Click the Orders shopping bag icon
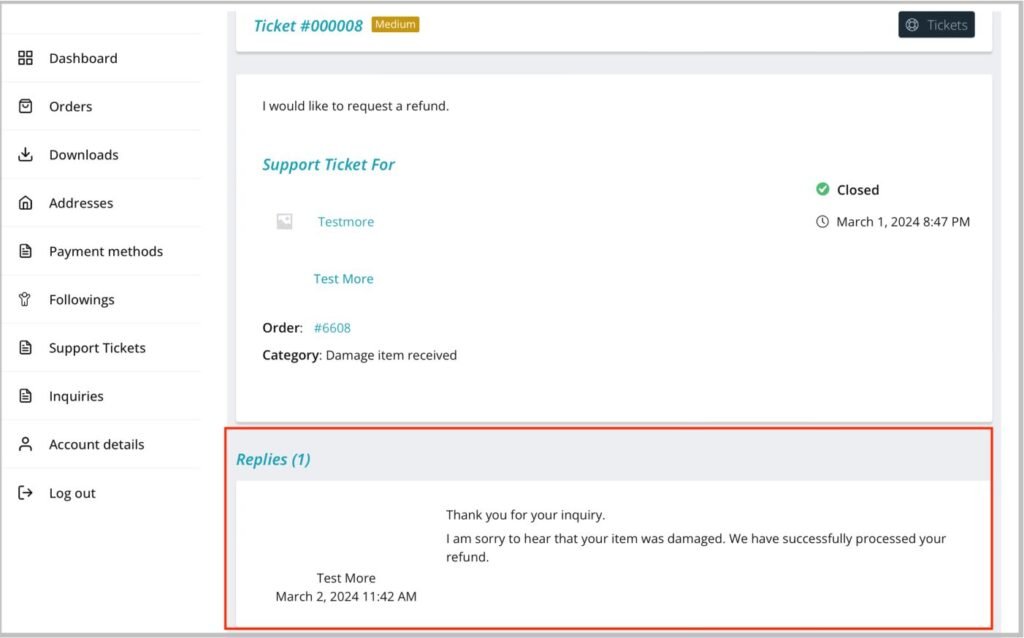This screenshot has height=638, width=1024. (x=26, y=106)
